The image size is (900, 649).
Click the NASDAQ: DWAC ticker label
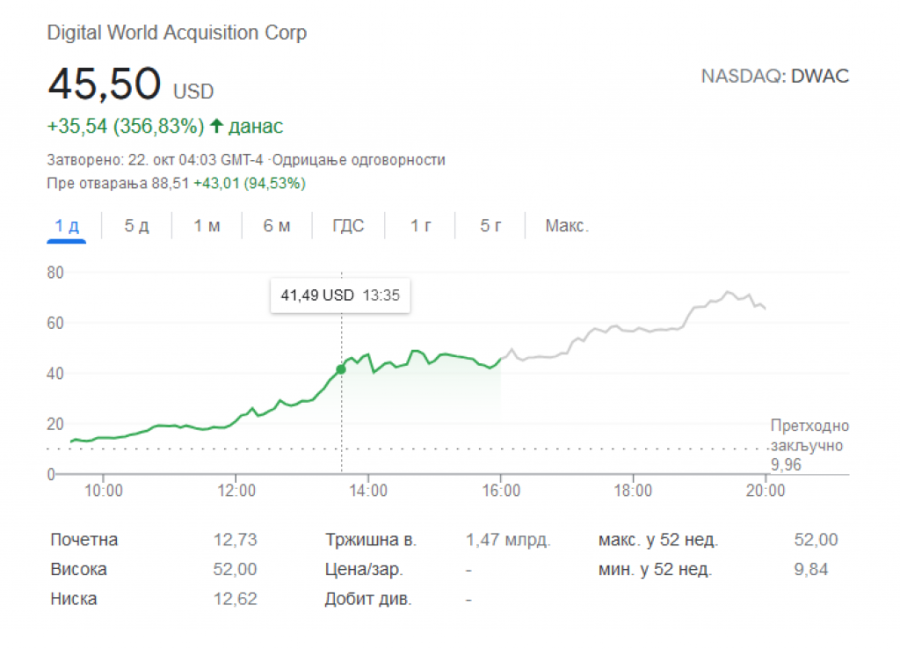[775, 76]
